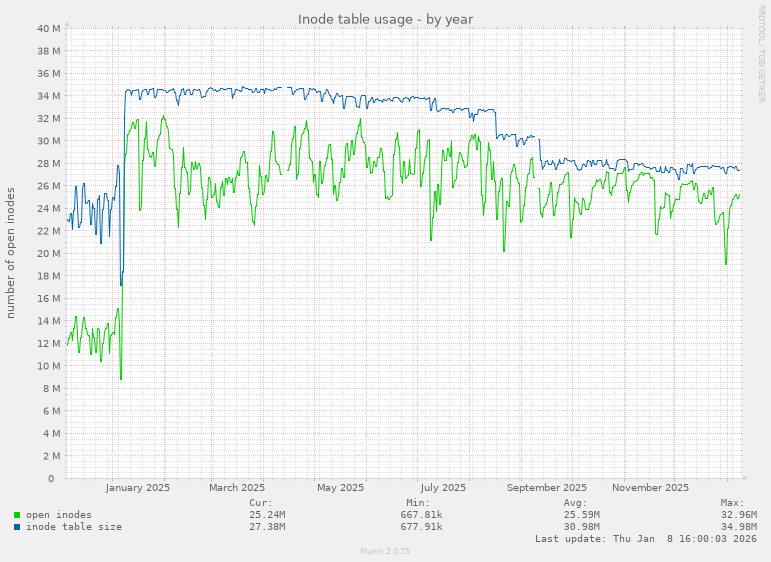This screenshot has width=771, height=562.
Task: Click the 'Last update' timestamp line
Action: click(646, 538)
